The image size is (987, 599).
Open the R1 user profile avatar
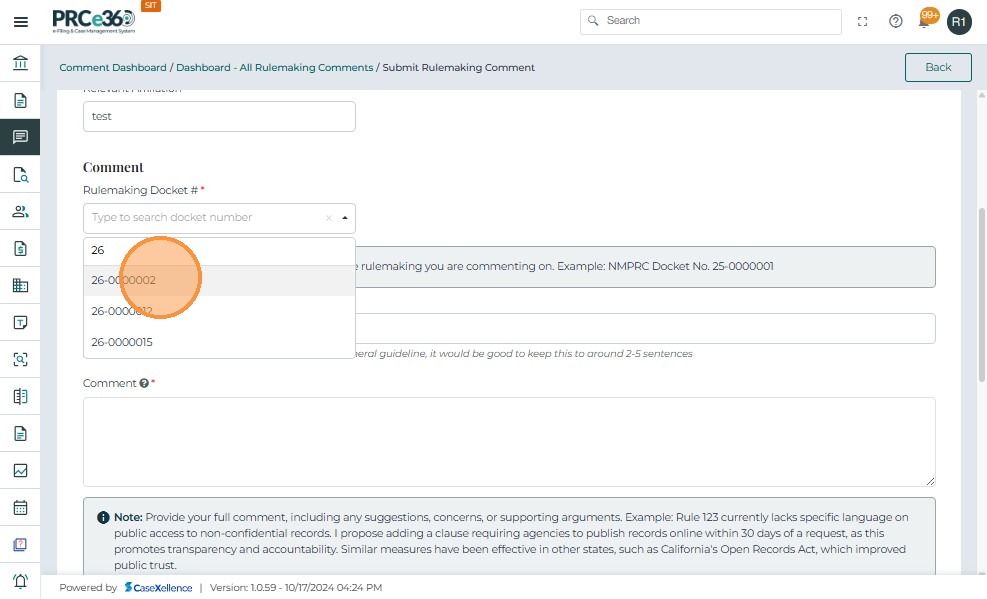(x=959, y=21)
